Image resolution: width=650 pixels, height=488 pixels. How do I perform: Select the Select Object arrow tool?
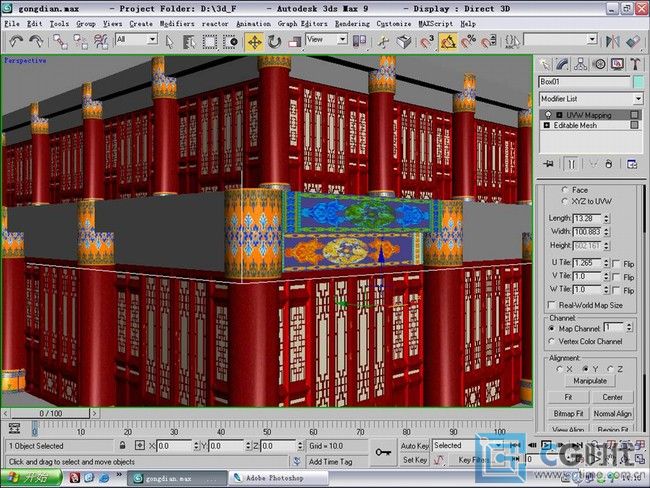169,41
